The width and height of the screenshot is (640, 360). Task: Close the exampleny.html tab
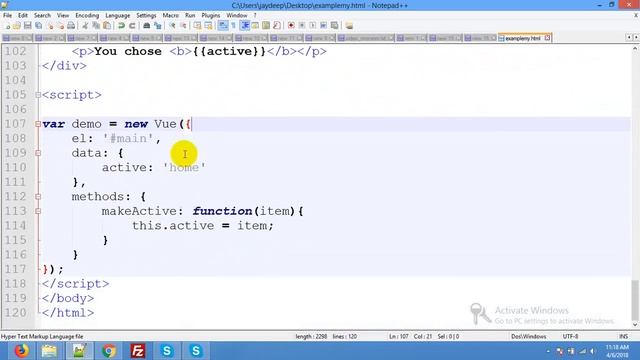547,38
